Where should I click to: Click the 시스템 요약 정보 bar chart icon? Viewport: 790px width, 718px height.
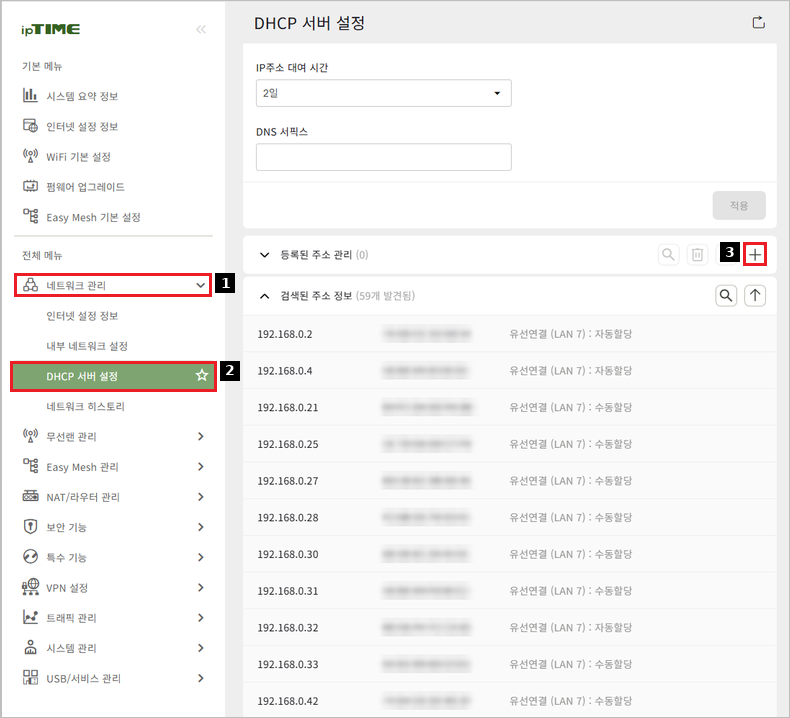(x=30, y=95)
